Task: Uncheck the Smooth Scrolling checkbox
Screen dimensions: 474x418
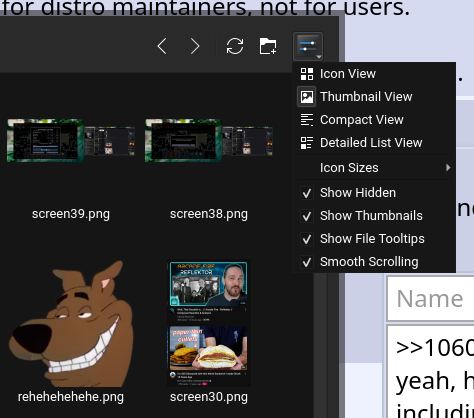Action: (x=307, y=262)
